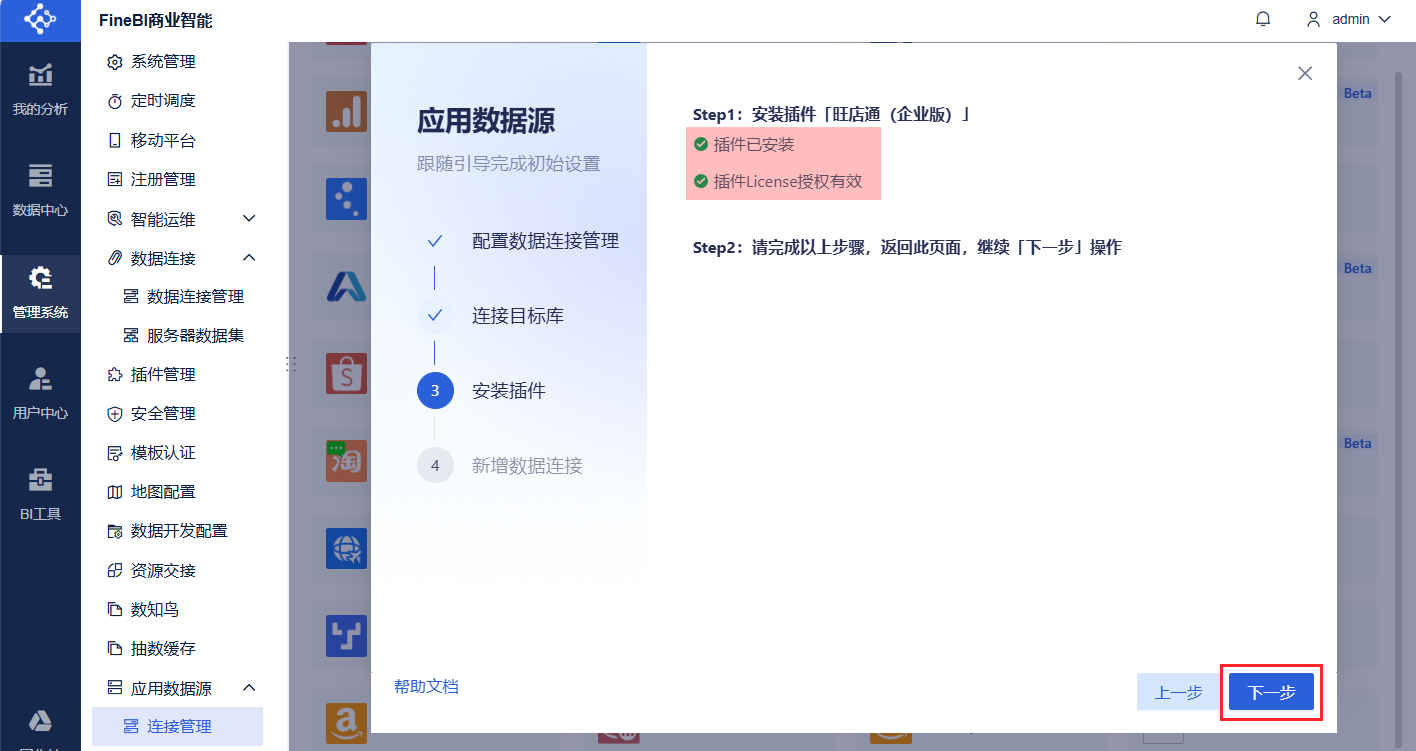This screenshot has height=751, width=1416.
Task: Click the 注册管理 icon
Action: pyautogui.click(x=114, y=179)
